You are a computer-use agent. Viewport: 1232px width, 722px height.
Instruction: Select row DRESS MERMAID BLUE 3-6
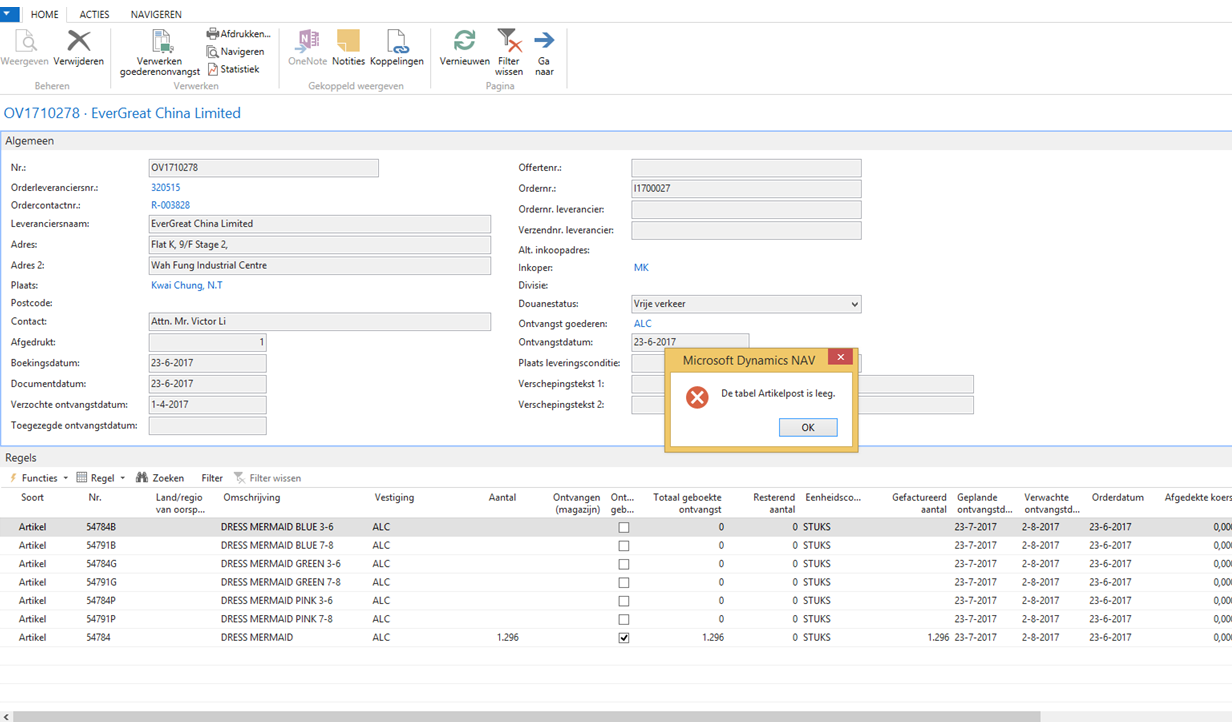(616, 527)
